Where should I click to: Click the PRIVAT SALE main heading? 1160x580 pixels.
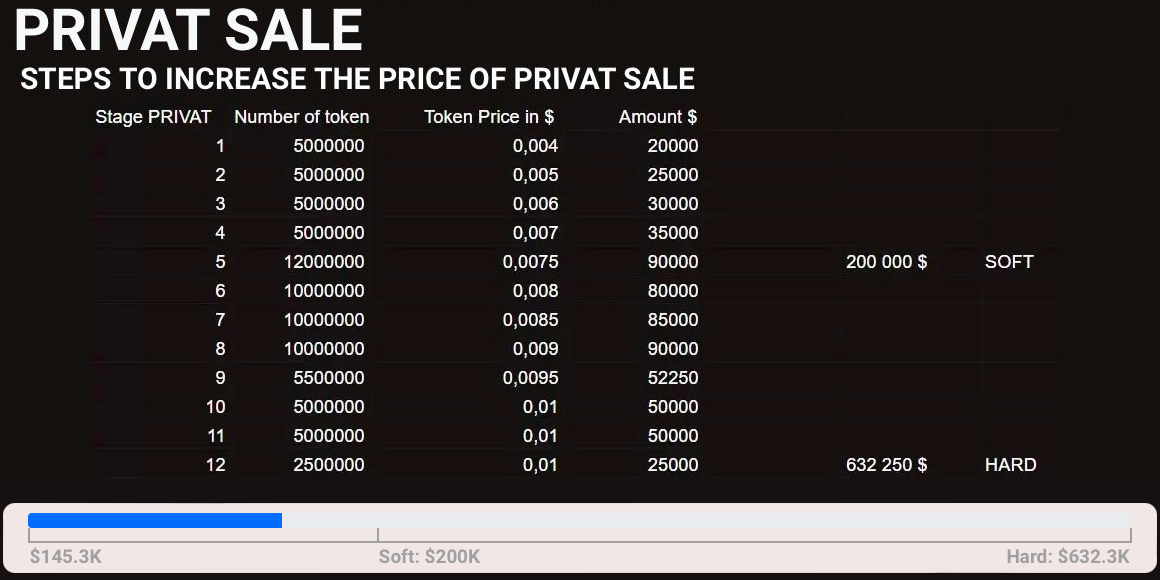click(188, 30)
